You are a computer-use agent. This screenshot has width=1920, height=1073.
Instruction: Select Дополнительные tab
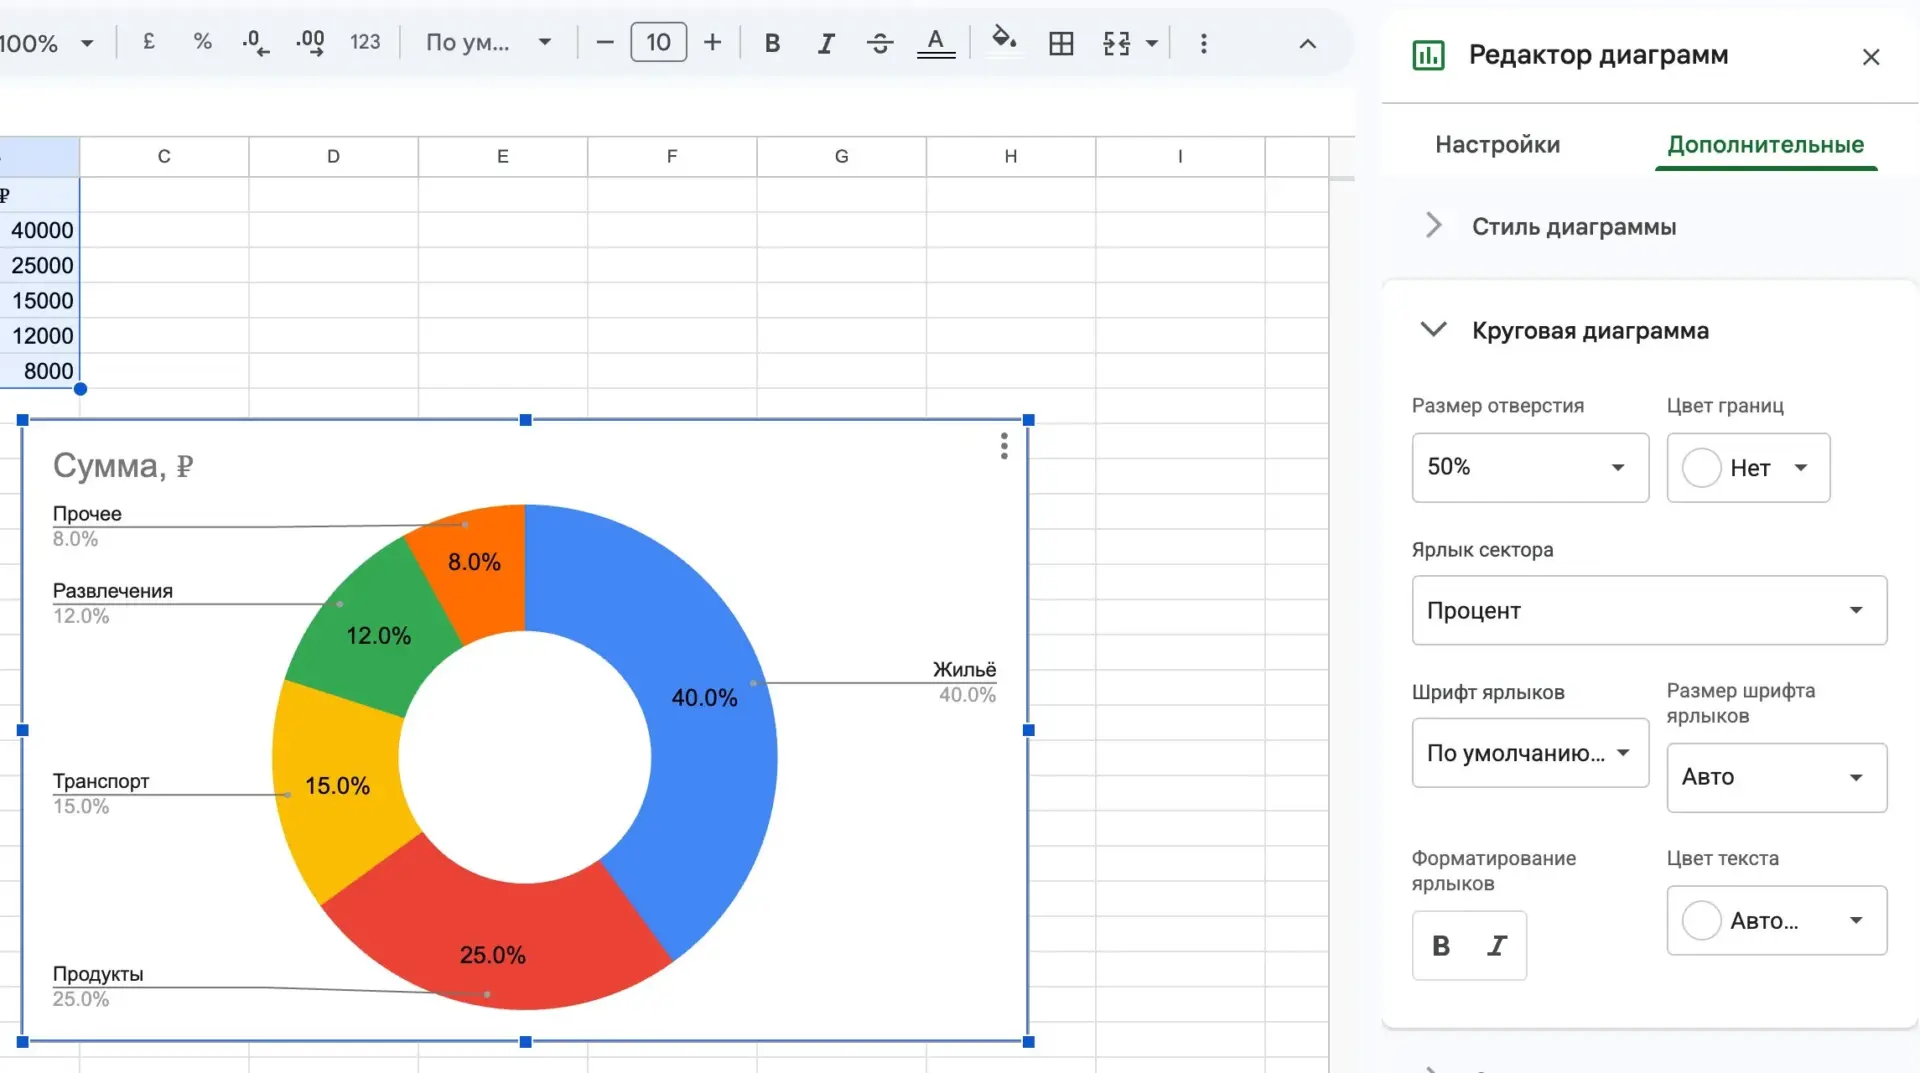click(x=1766, y=144)
